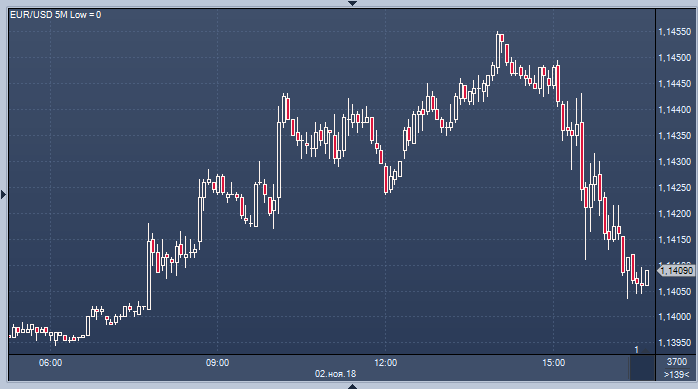Click the >139< visible bars value

[677, 374]
